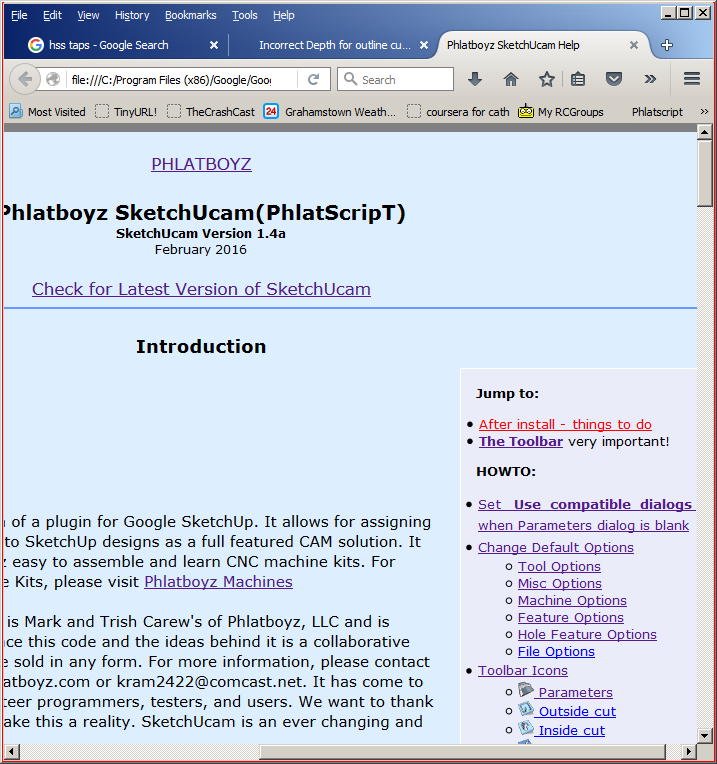Open the Bookmarks menu
The width and height of the screenshot is (717, 764).
190,15
